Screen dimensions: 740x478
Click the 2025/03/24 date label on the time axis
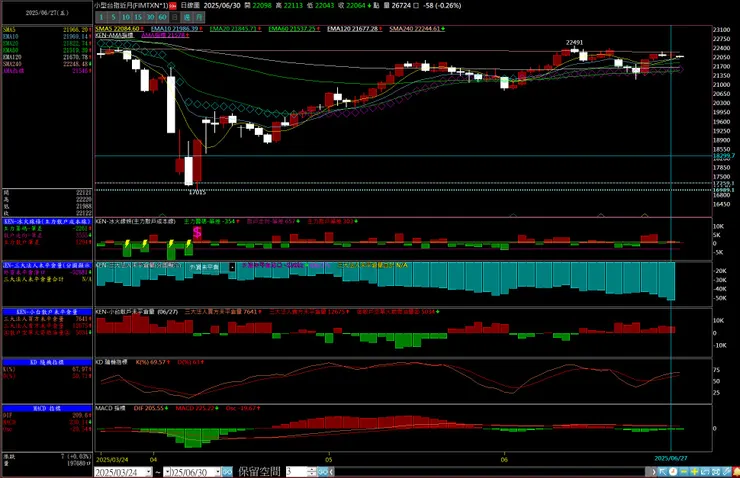coord(112,459)
